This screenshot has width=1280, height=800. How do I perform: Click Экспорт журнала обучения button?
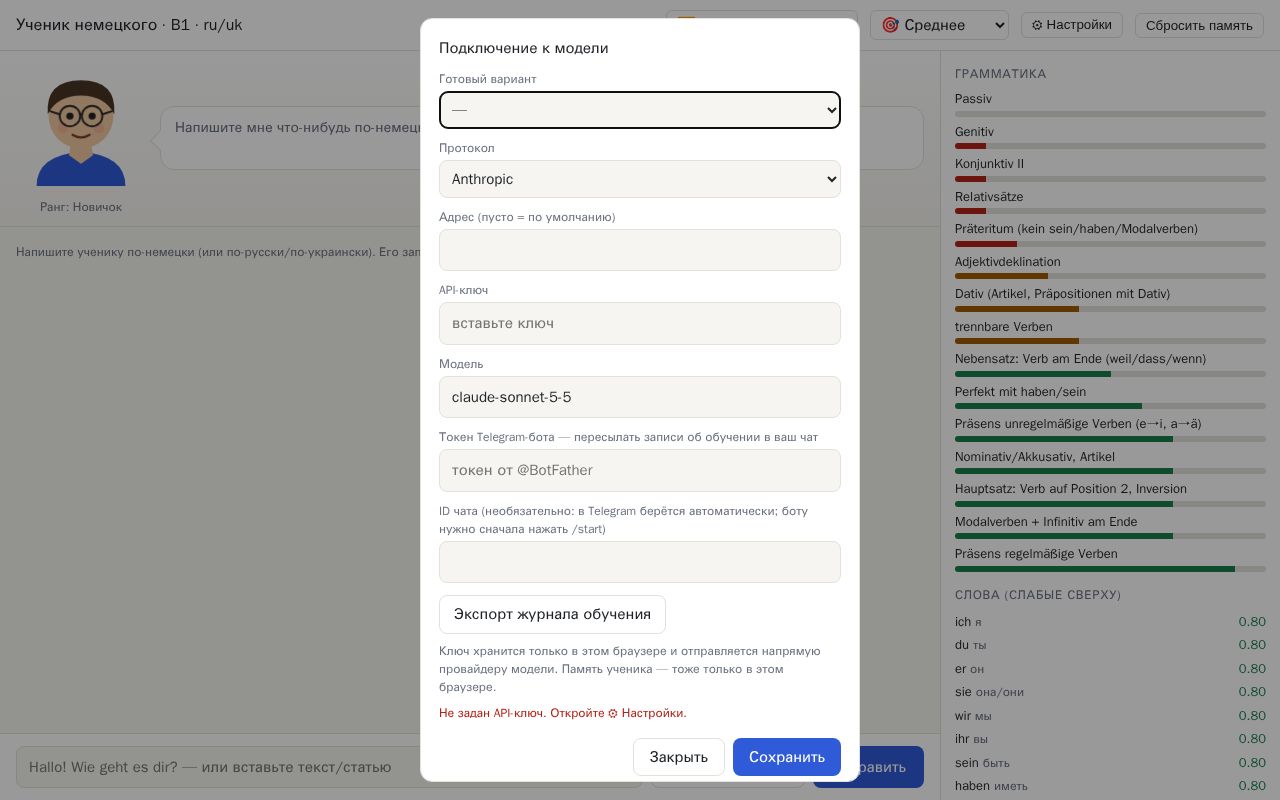click(x=552, y=614)
